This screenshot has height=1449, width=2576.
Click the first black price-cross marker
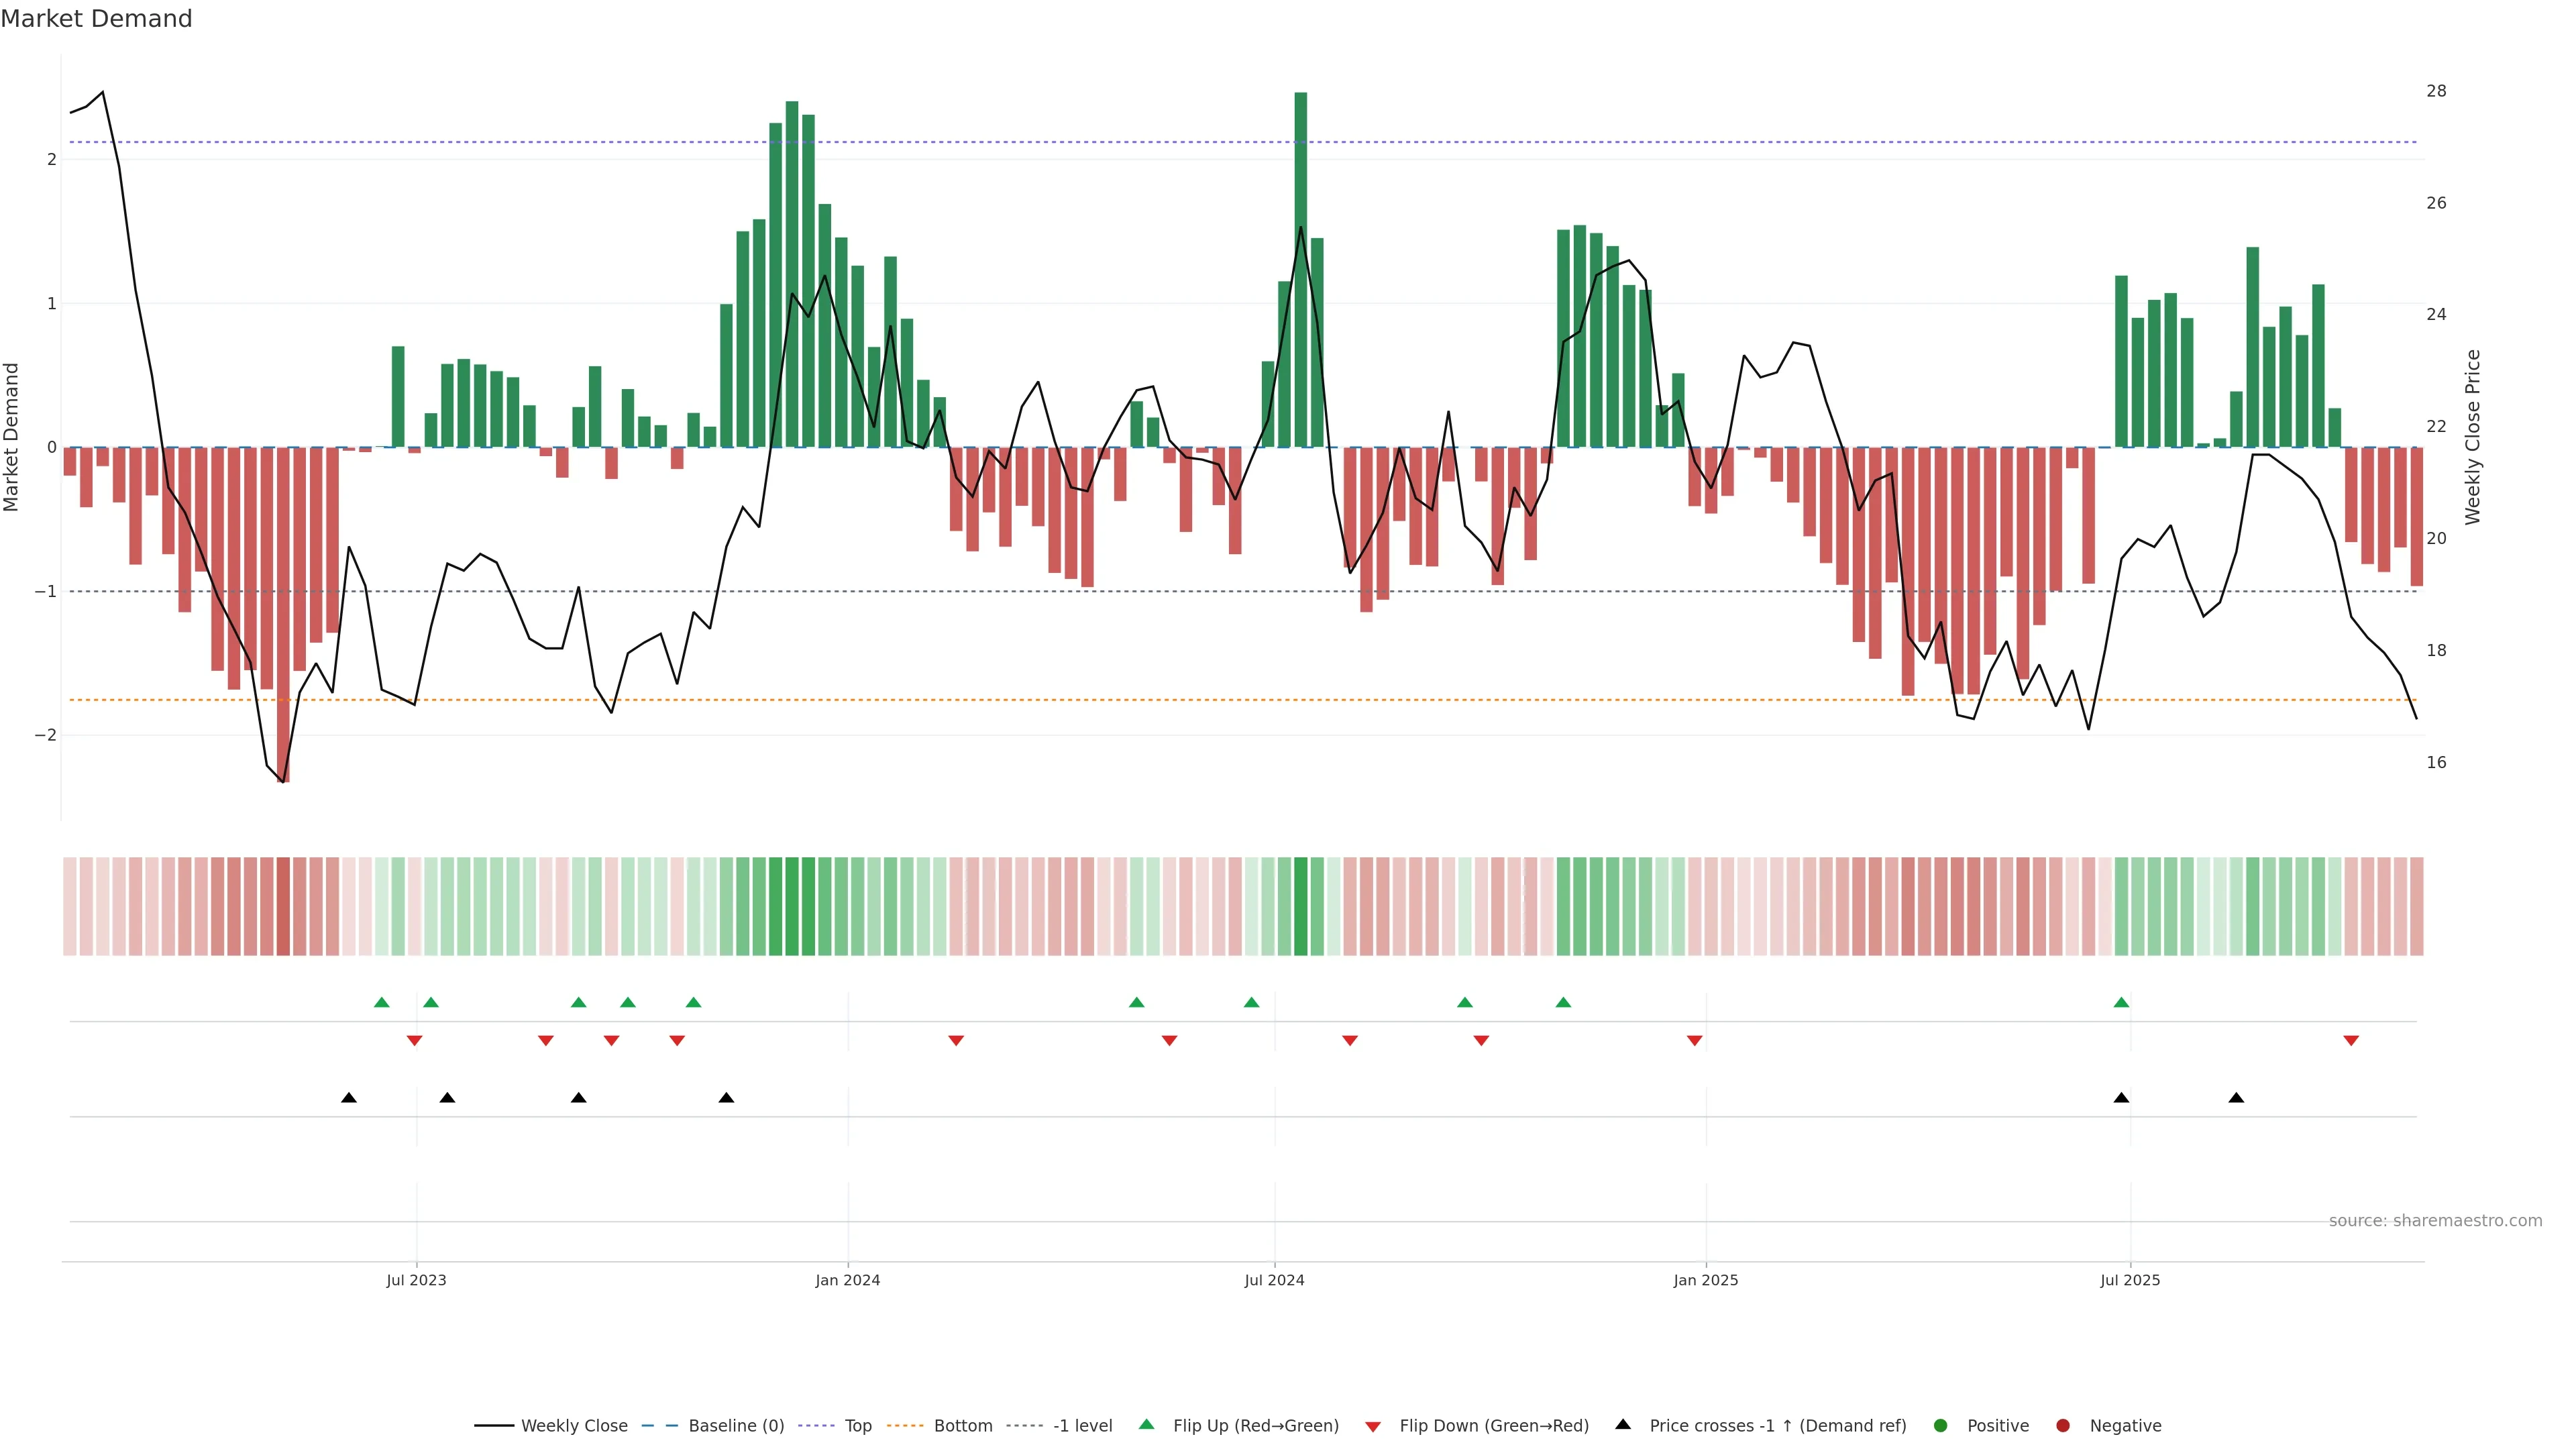pos(349,1098)
